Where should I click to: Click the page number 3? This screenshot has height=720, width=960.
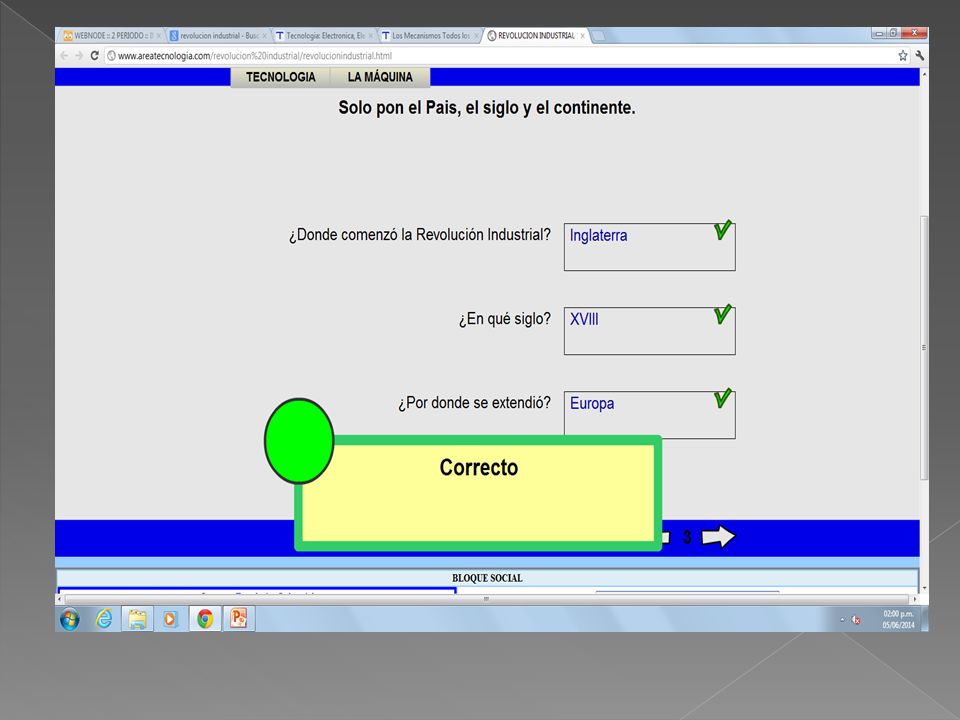pyautogui.click(x=687, y=537)
